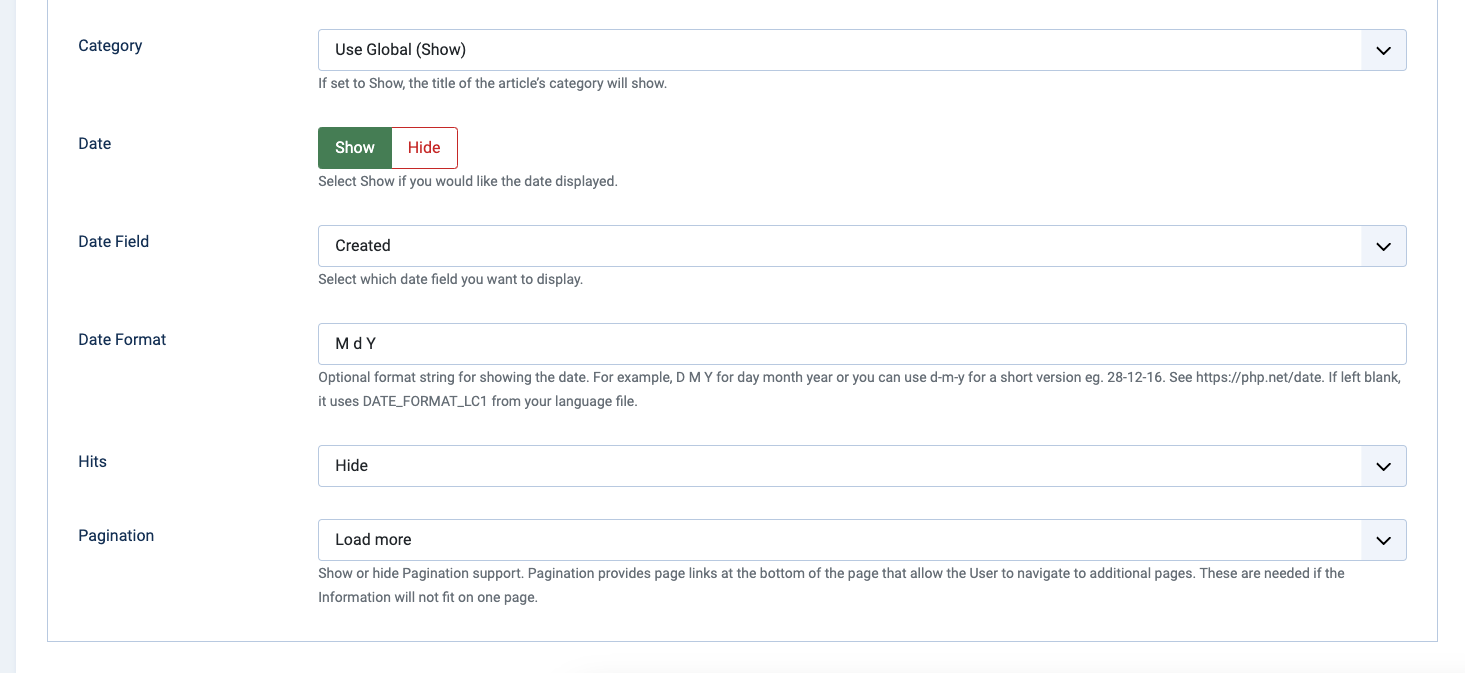Click the Date Format label
This screenshot has height=673, width=1465.
[x=122, y=340]
